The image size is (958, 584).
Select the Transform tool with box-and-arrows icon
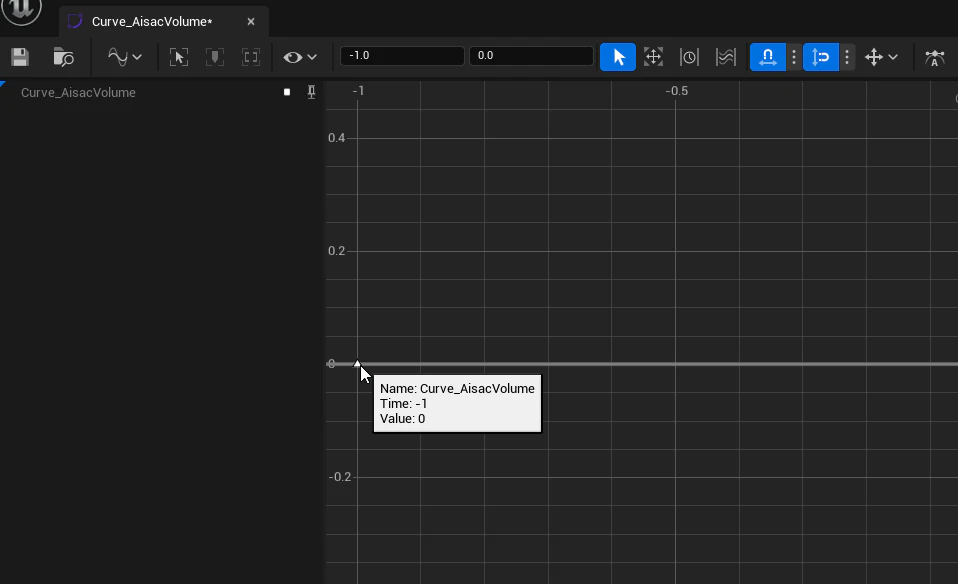coord(653,57)
